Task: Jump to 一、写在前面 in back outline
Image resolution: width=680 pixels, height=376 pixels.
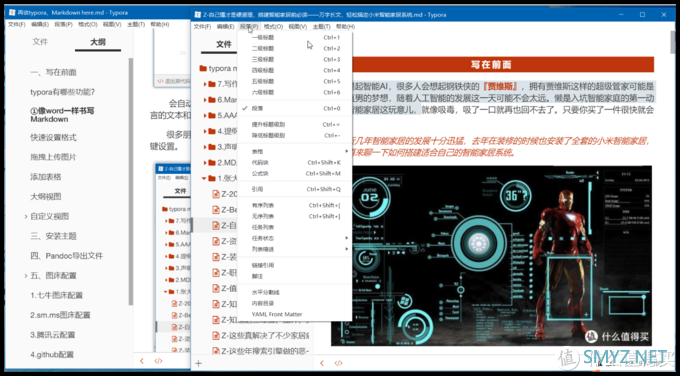Action: (53, 72)
